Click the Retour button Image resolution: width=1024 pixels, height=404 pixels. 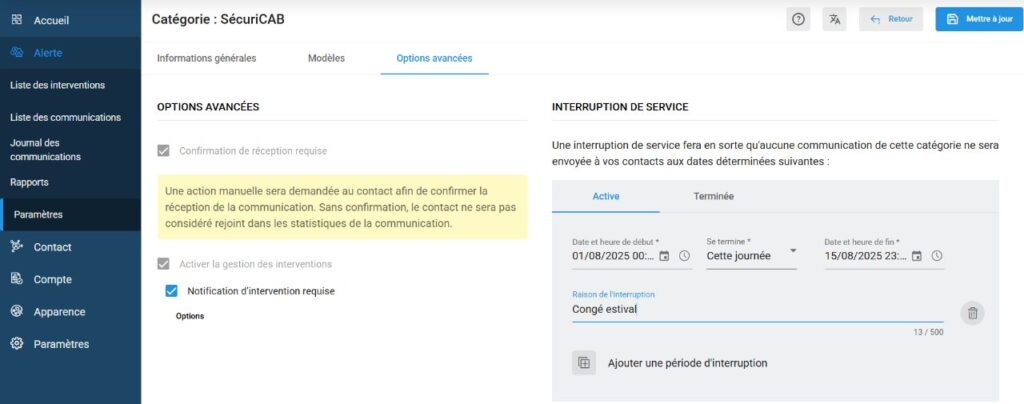(x=890, y=19)
